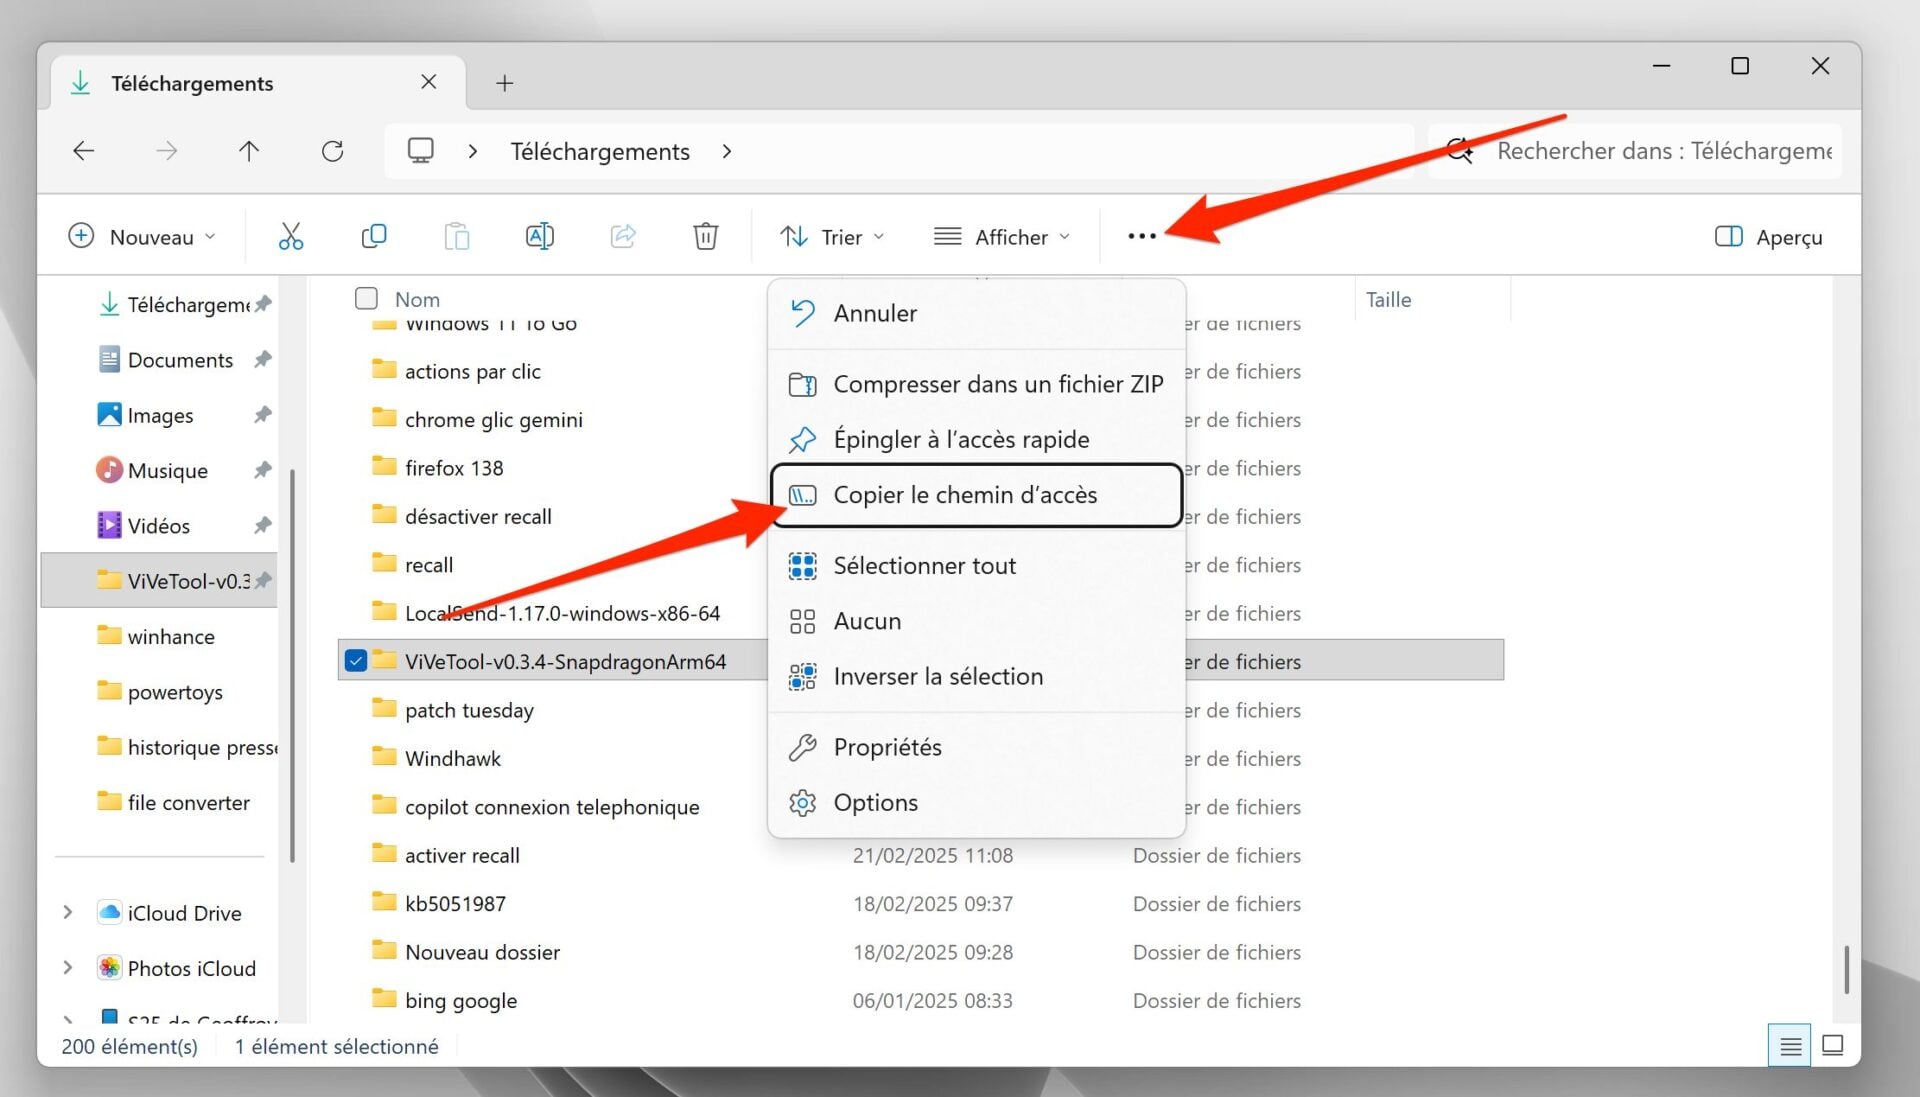This screenshot has height=1097, width=1920.
Task: Click Annuler in the context menu
Action: [875, 313]
